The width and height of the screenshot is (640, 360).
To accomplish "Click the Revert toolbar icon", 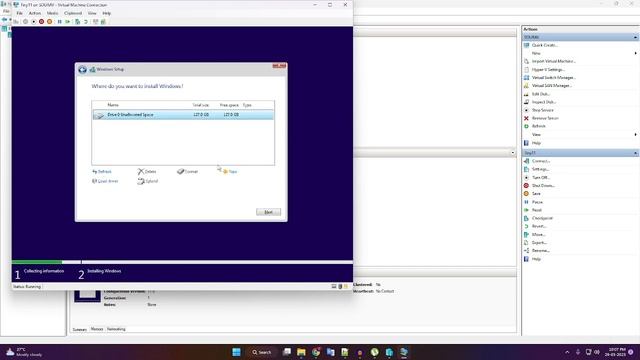I will pos(86,22).
